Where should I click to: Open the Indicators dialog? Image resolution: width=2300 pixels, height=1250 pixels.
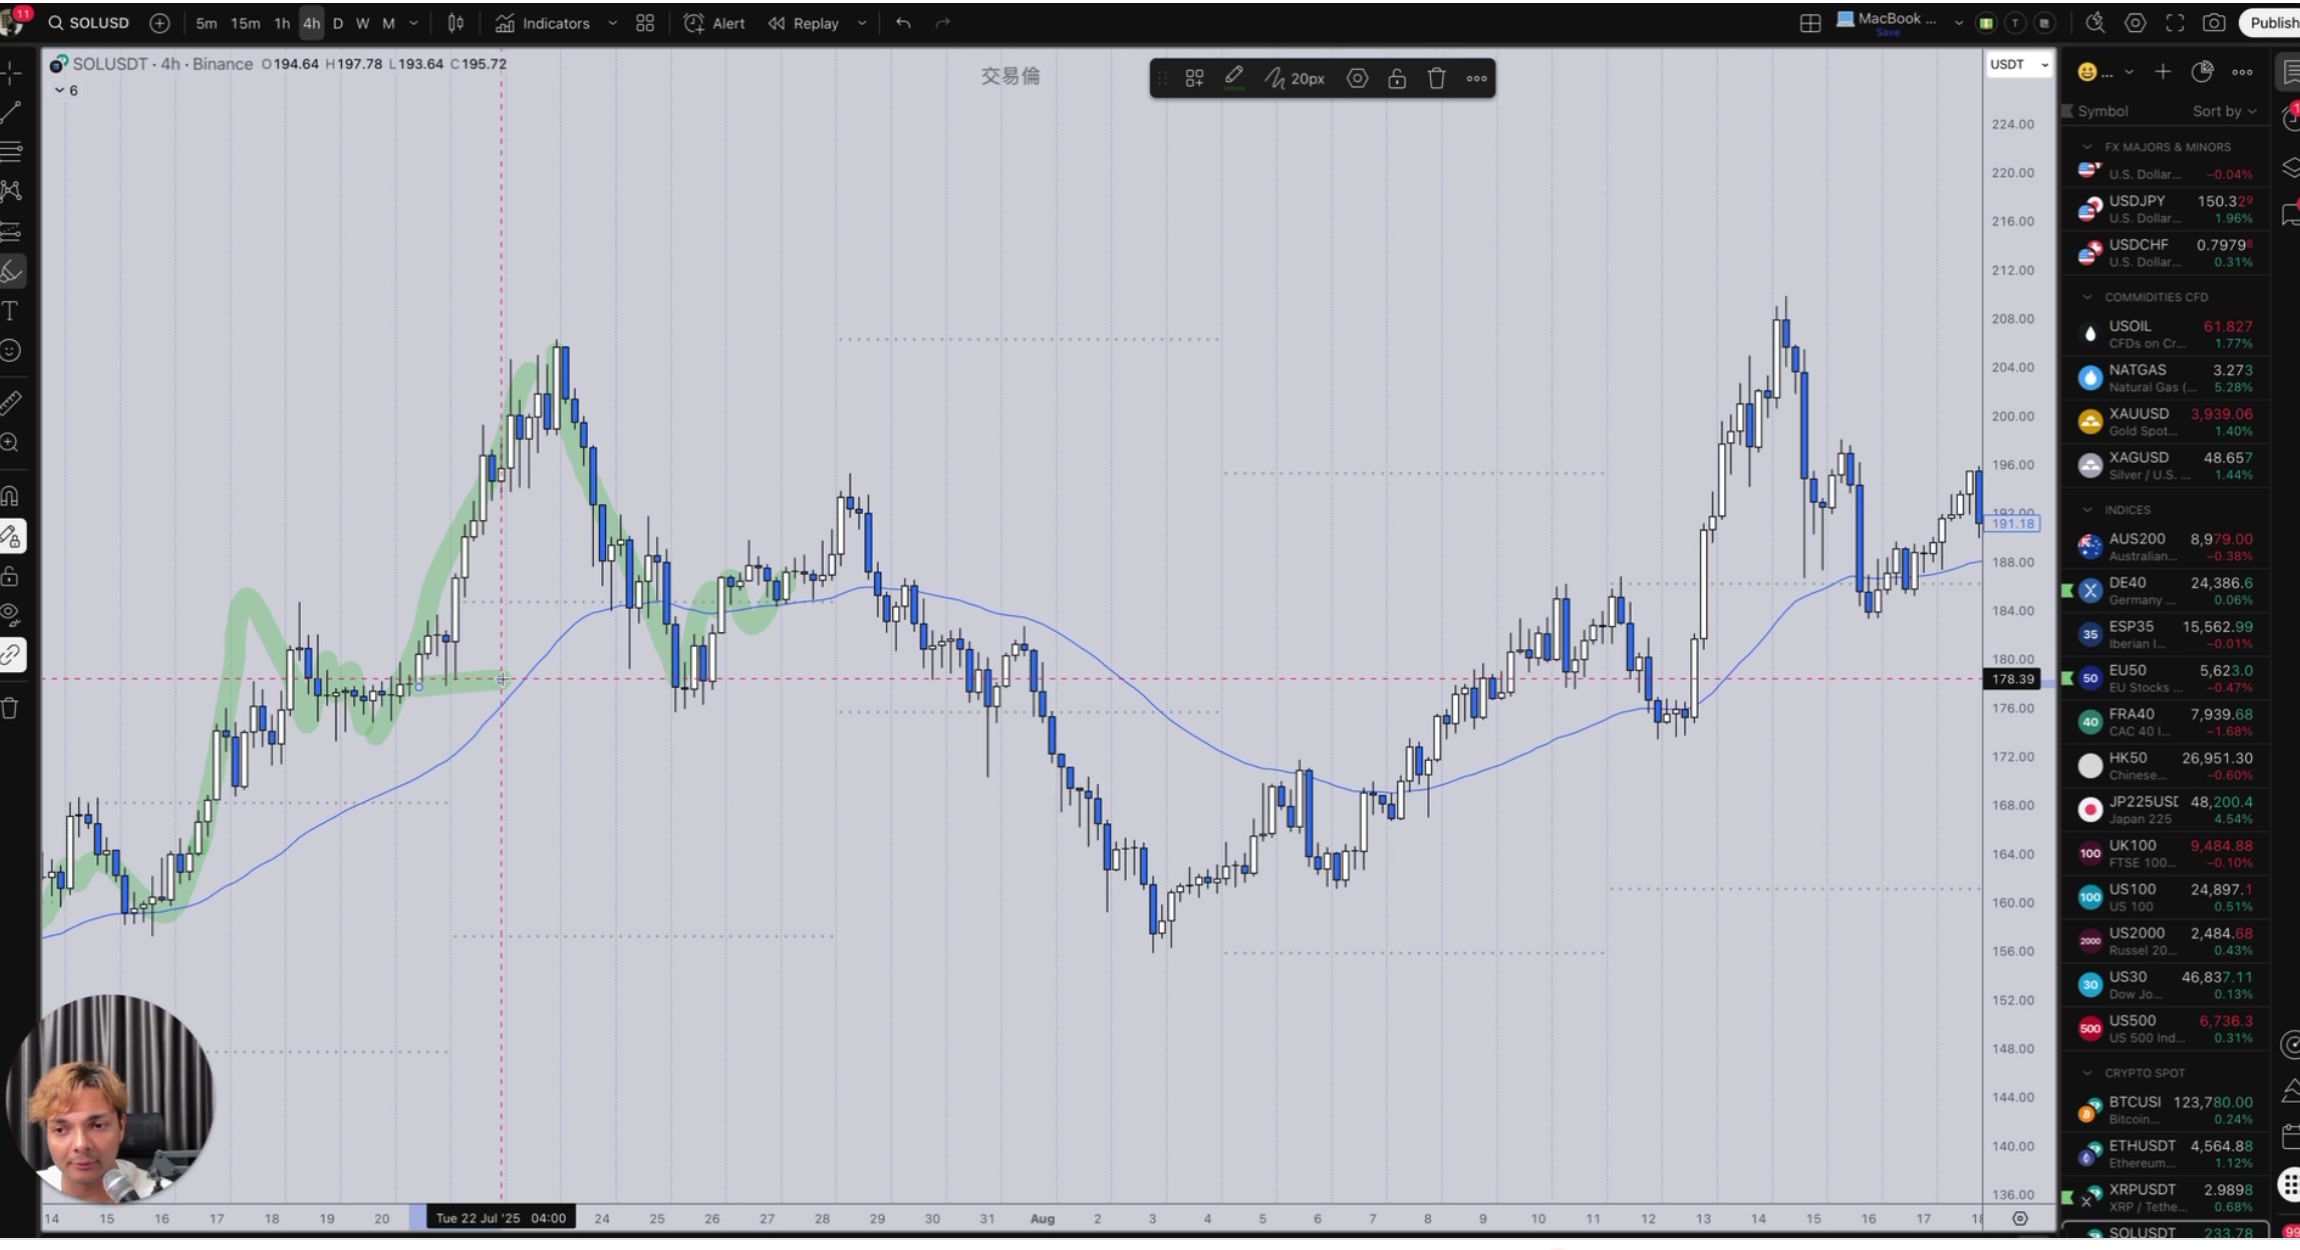[543, 23]
